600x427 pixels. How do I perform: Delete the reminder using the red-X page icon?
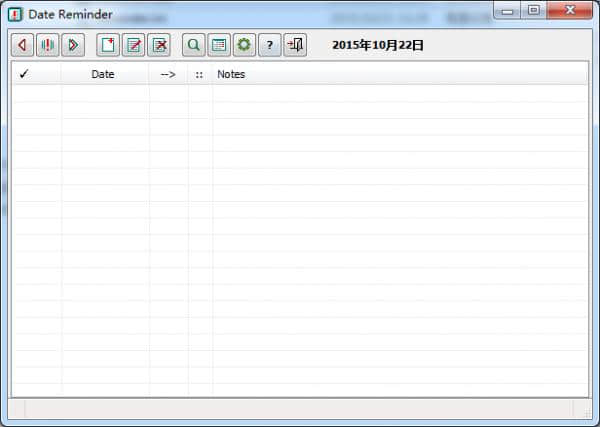[x=158, y=45]
